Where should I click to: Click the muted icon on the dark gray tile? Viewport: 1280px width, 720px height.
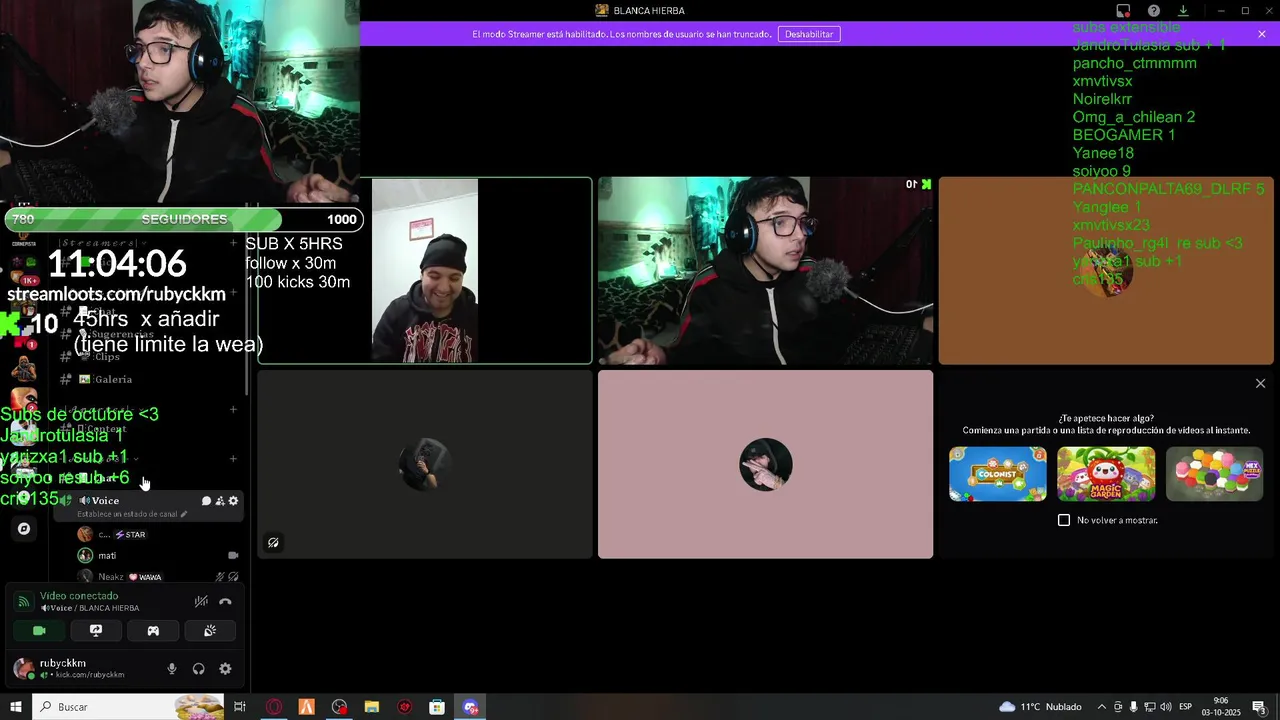click(273, 543)
